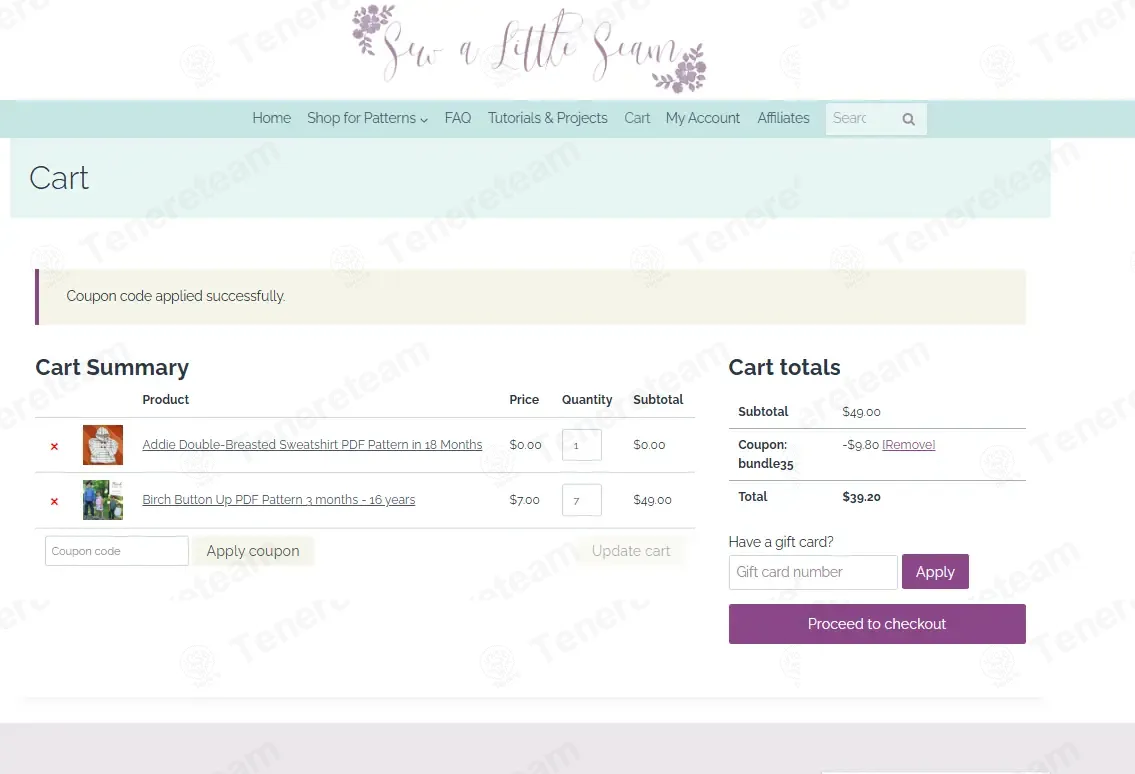Remove Addie Sweatshirt pattern with red X

(54, 446)
